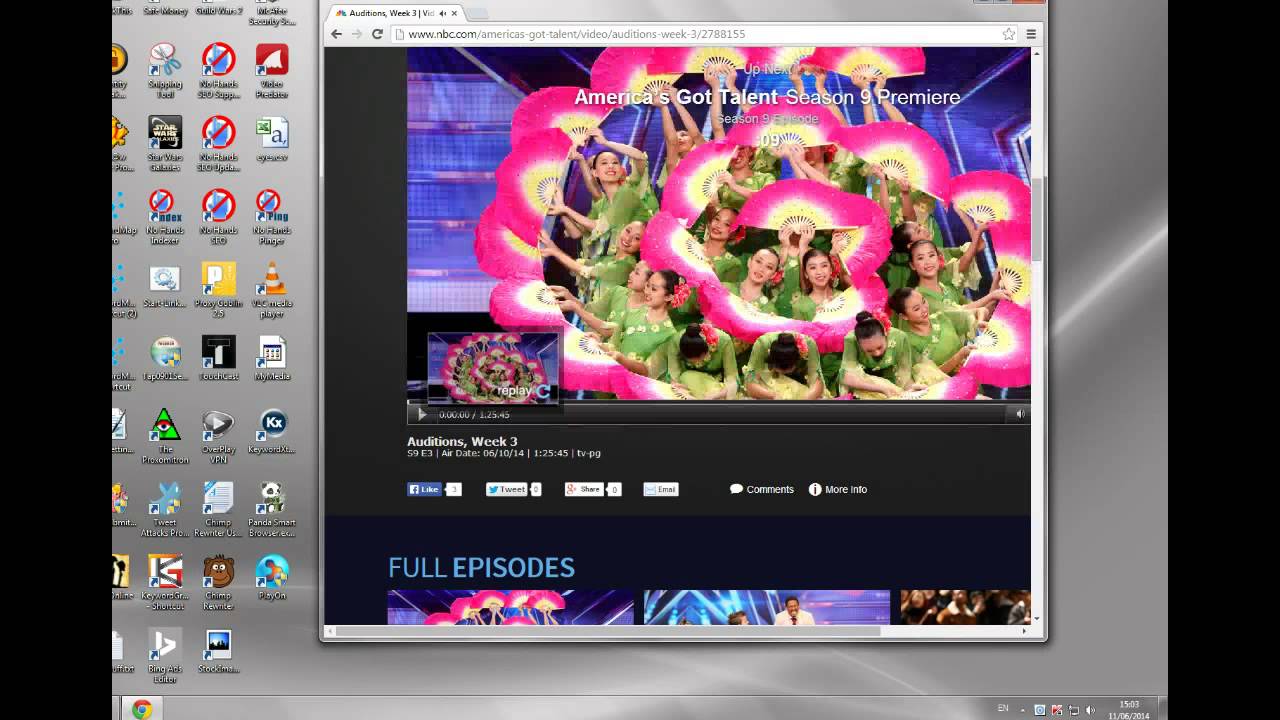The height and width of the screenshot is (720, 1280).
Task: Click the EN language indicator in taskbar
Action: pos(1003,710)
